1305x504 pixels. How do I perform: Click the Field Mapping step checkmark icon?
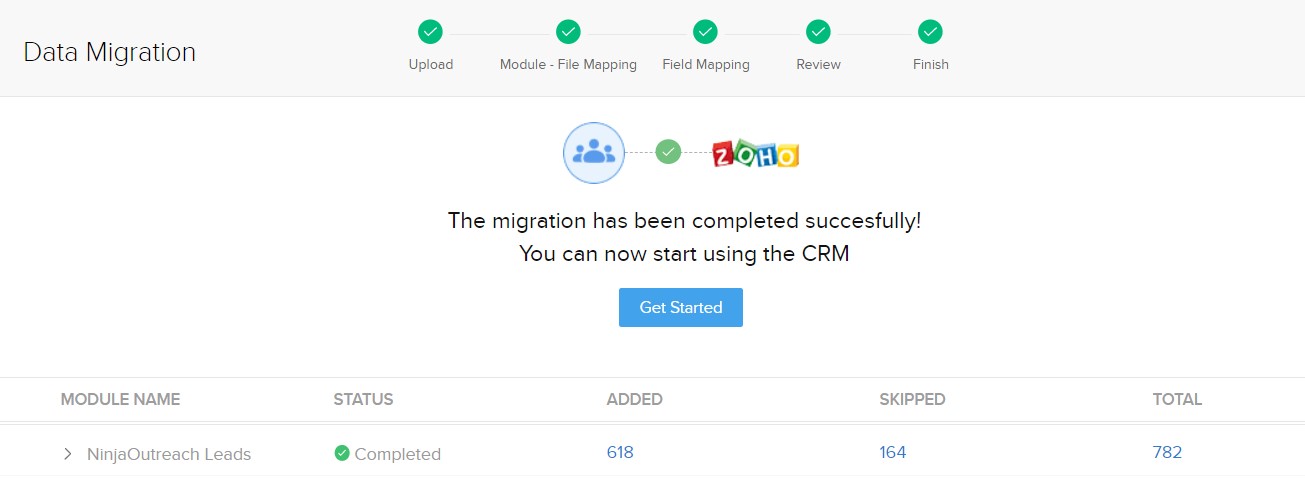coord(705,32)
